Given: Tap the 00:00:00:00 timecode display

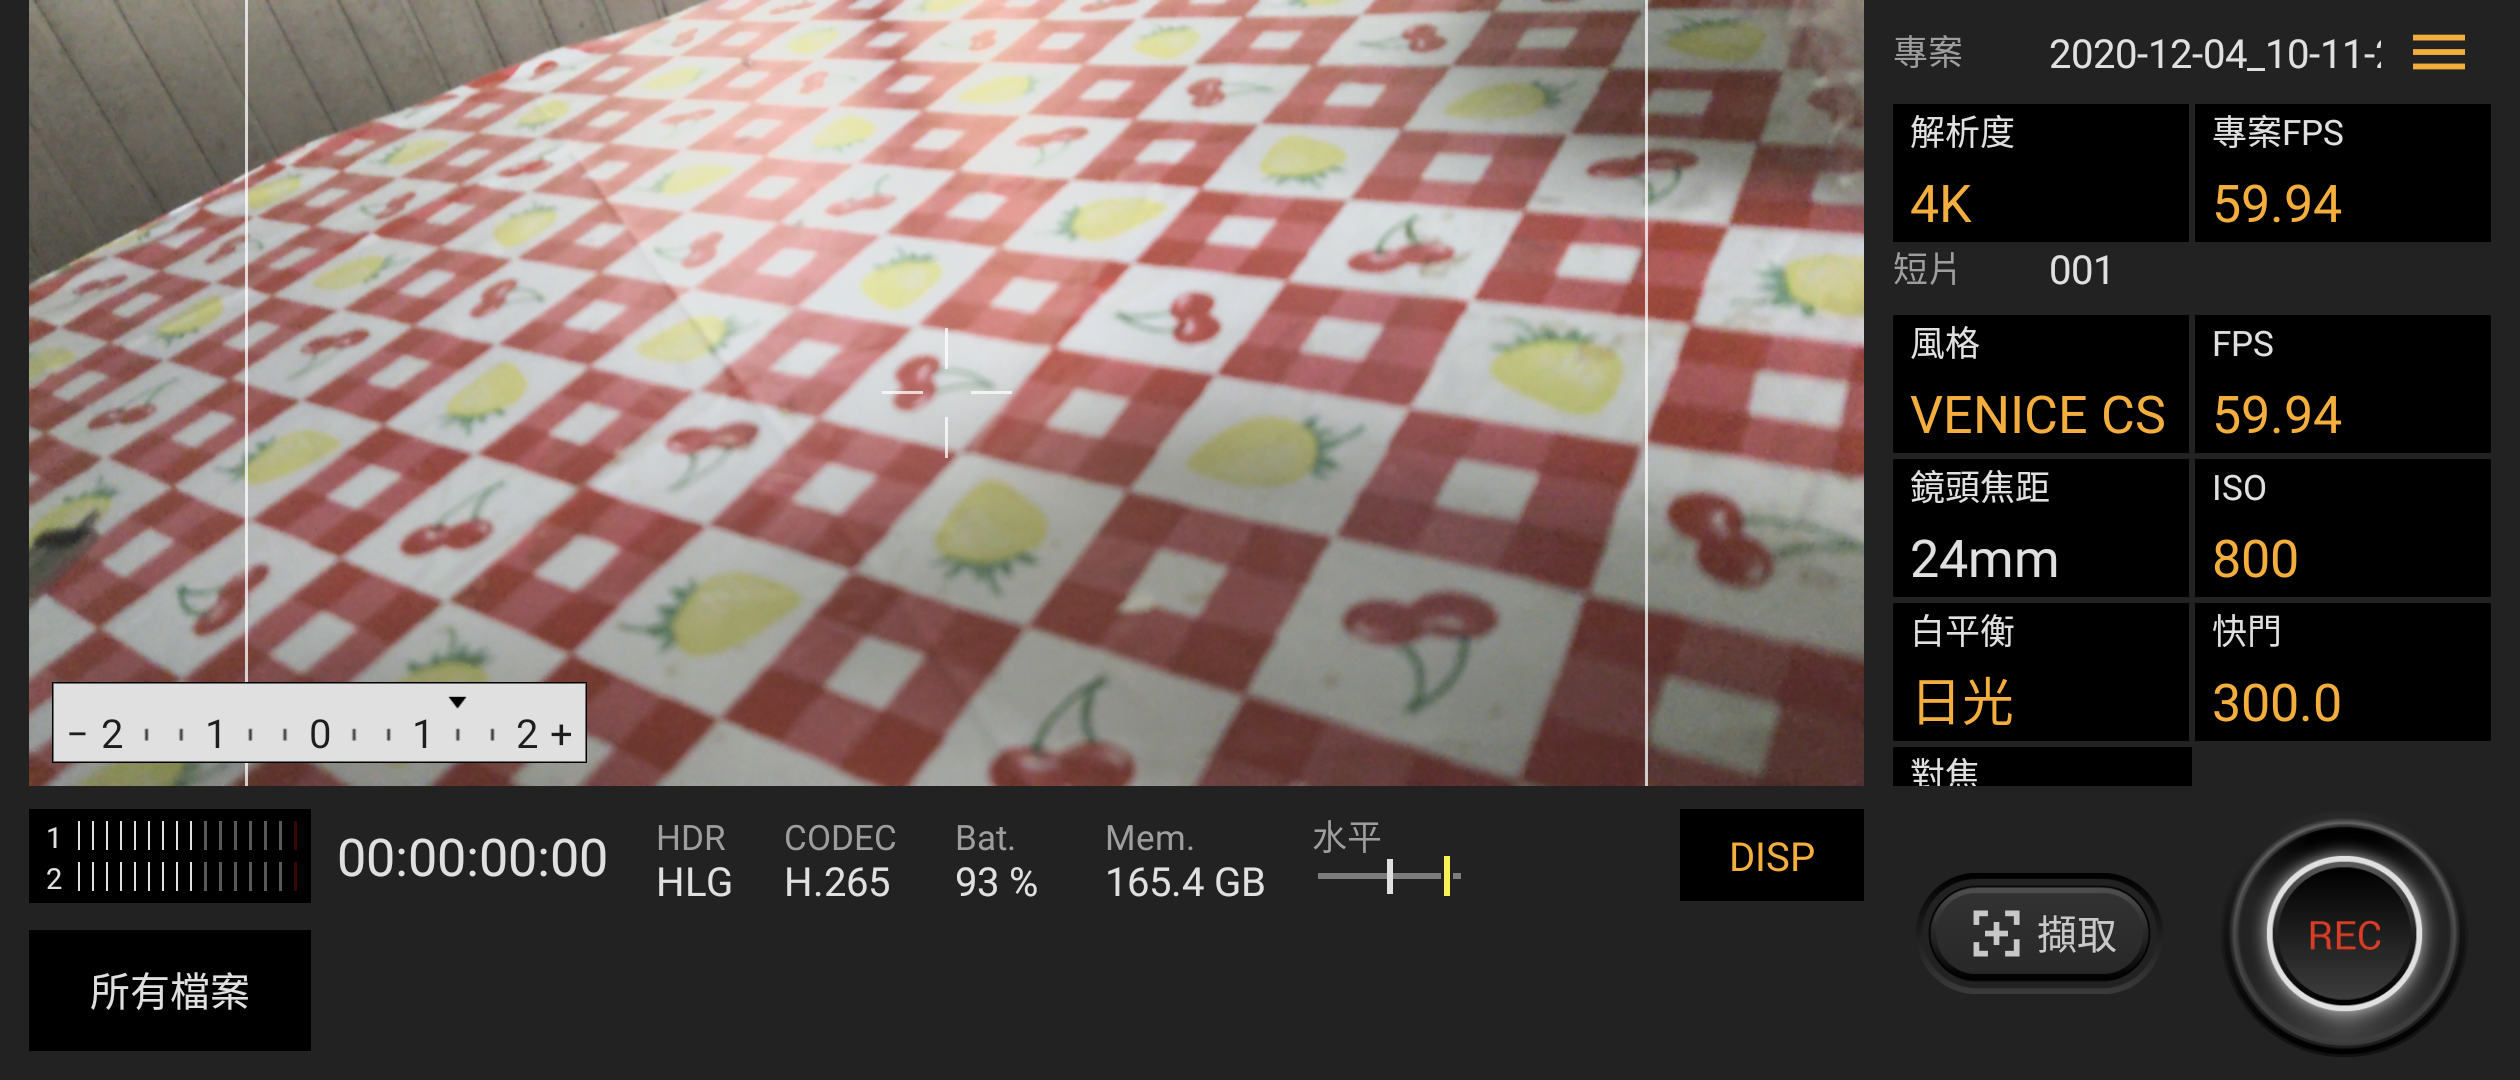Looking at the screenshot, I should click(472, 858).
